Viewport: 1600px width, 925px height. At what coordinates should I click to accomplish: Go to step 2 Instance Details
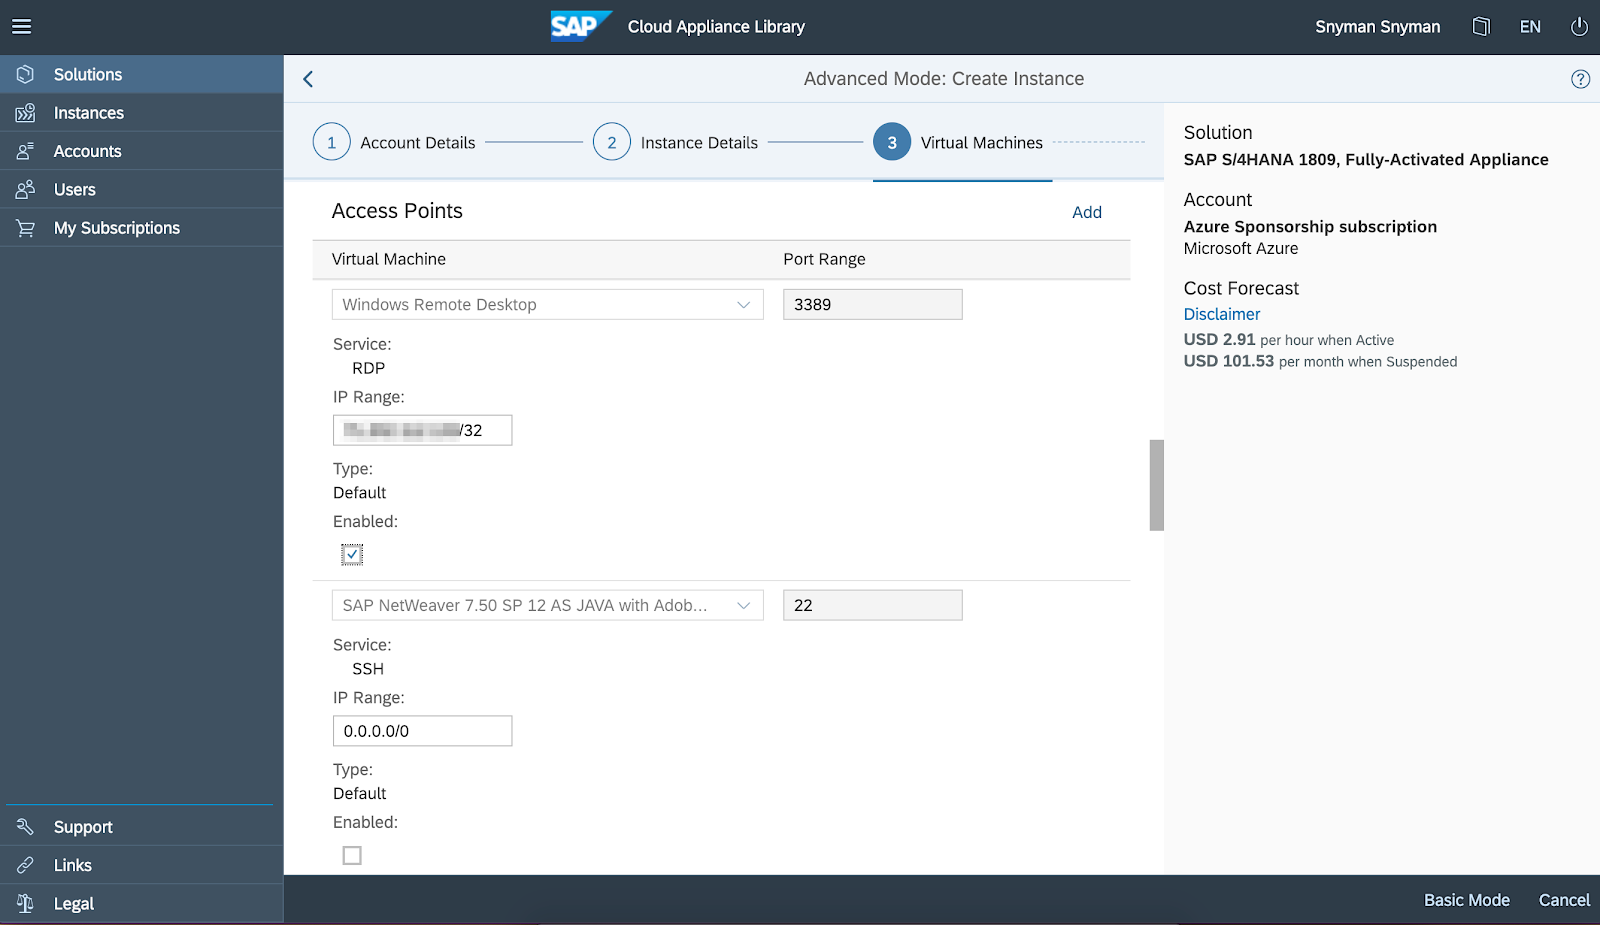point(675,142)
